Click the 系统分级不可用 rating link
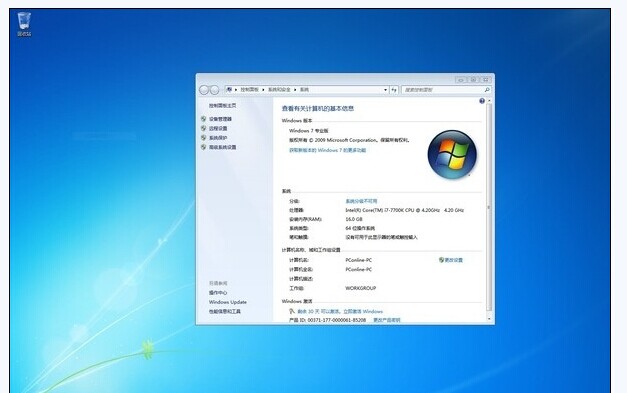The image size is (627, 393). [x=361, y=201]
